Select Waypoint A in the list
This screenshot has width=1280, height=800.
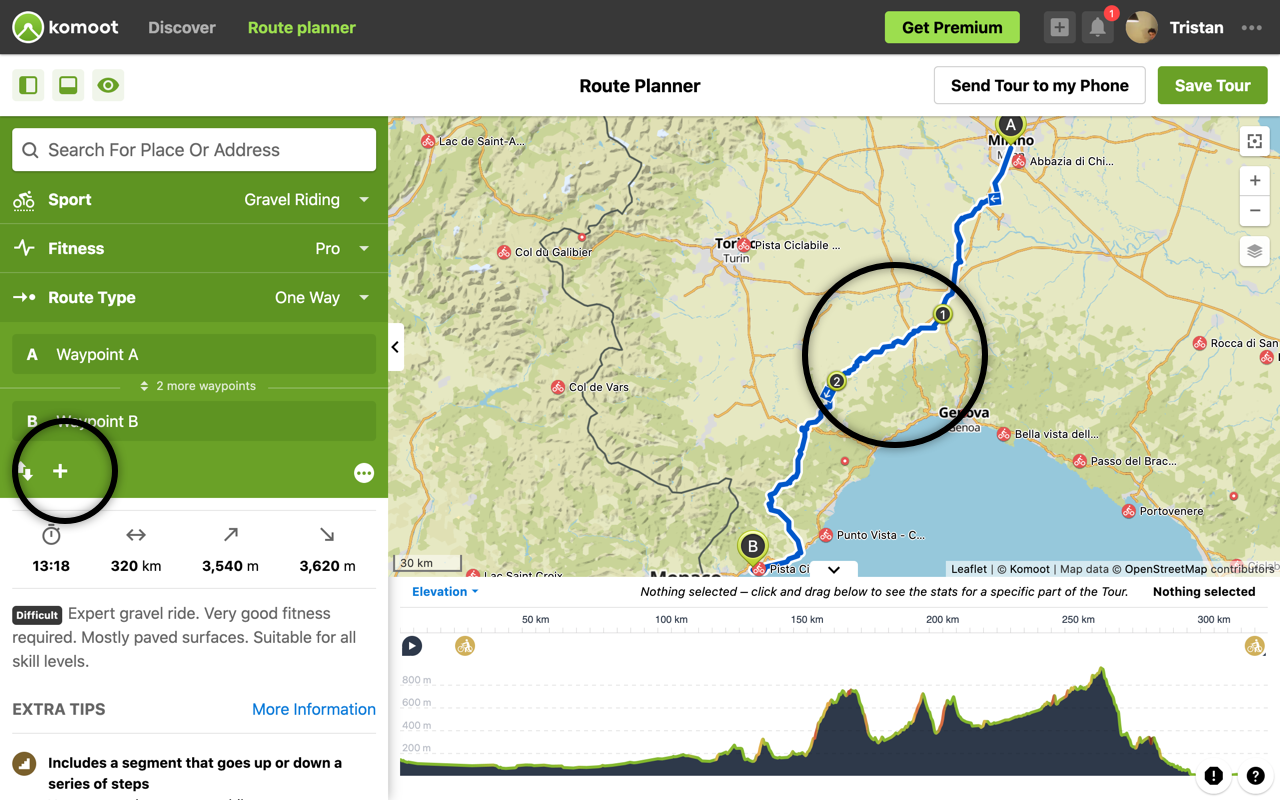(x=194, y=354)
